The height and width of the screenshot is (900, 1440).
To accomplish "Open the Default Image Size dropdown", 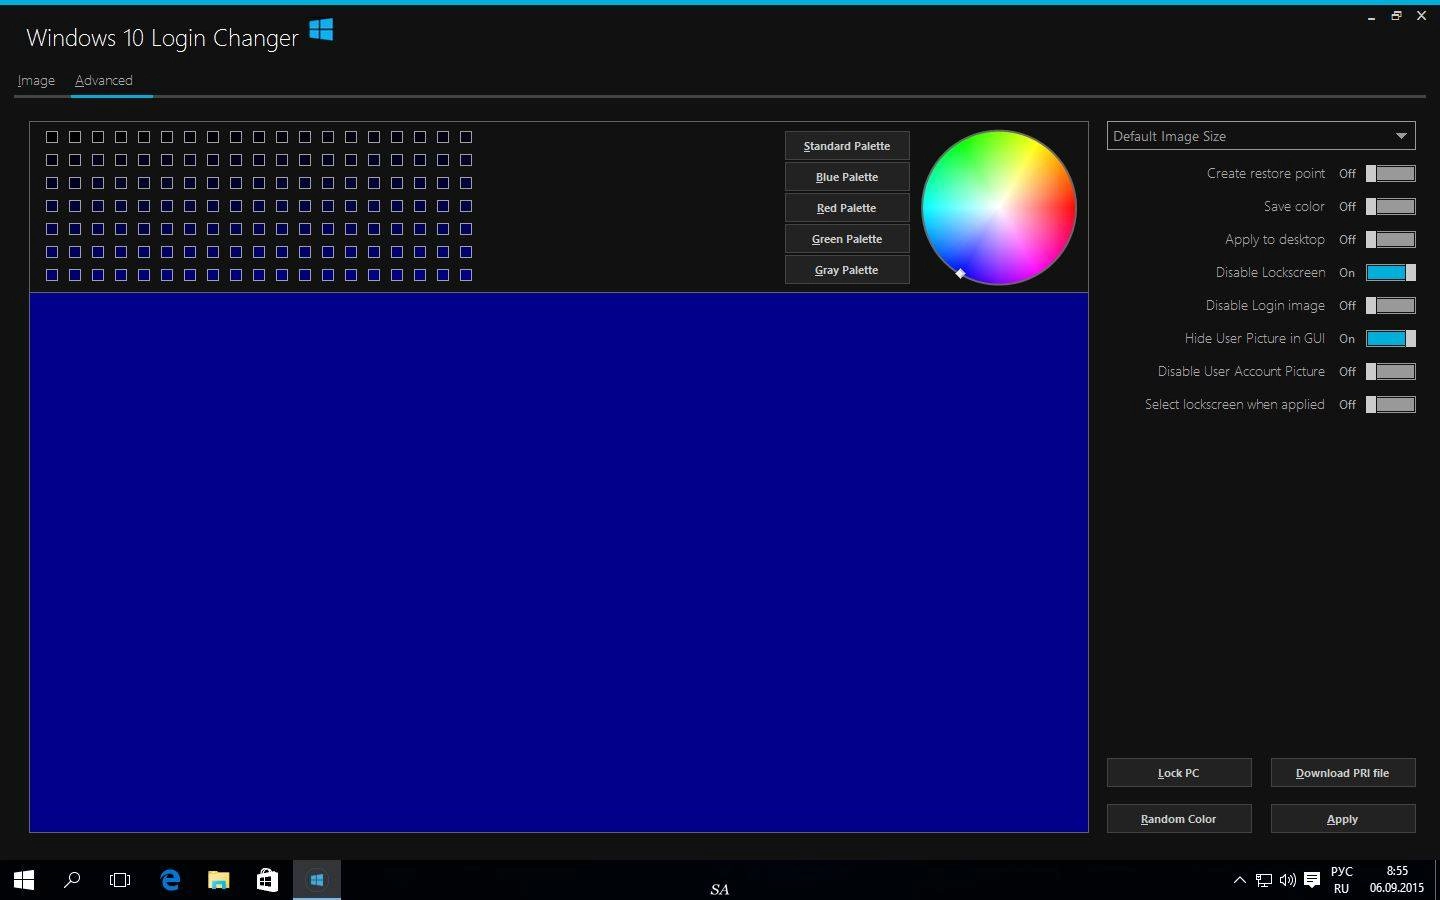I will click(x=1261, y=136).
